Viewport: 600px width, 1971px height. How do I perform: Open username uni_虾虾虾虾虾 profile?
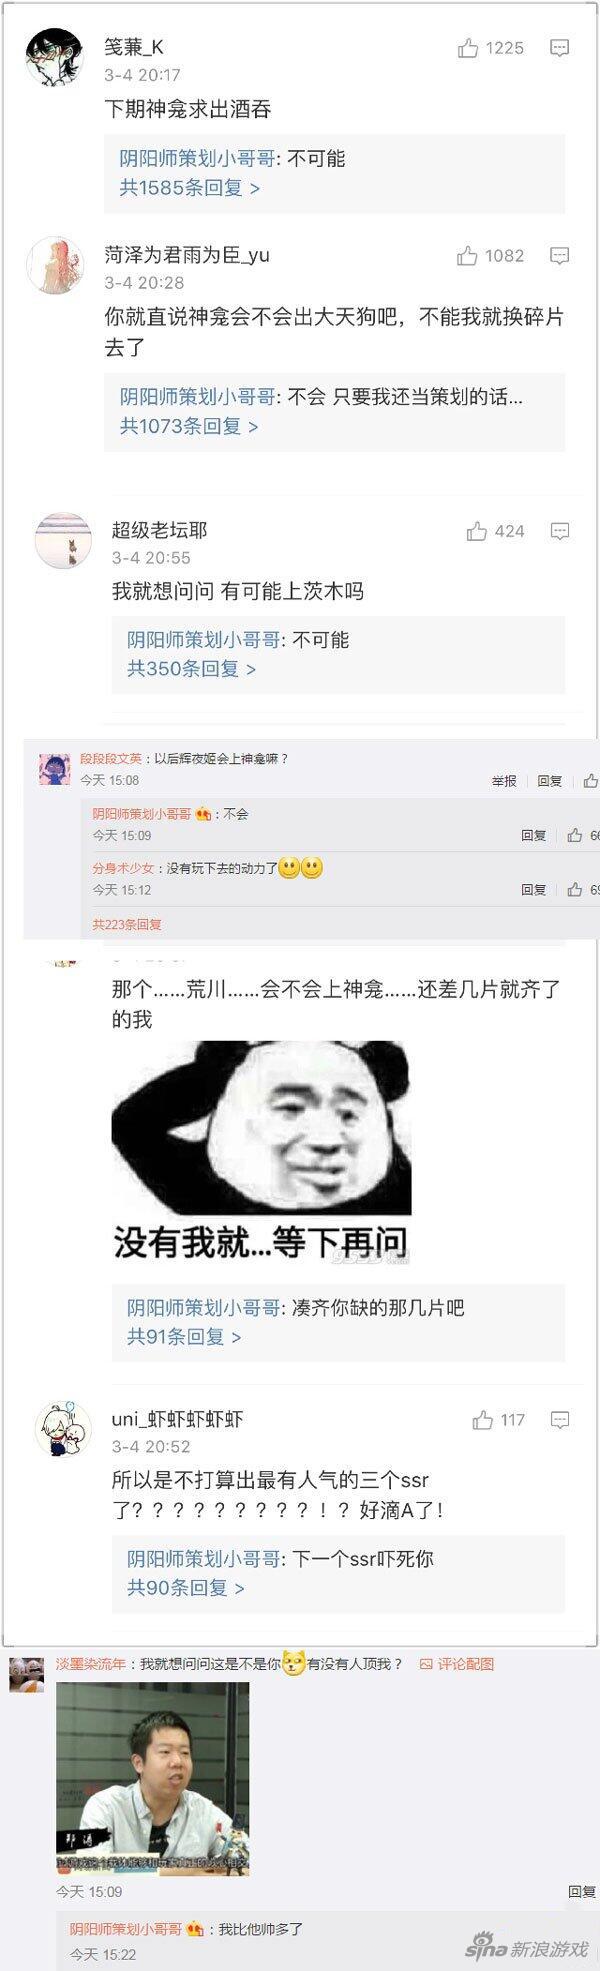[x=177, y=1419]
